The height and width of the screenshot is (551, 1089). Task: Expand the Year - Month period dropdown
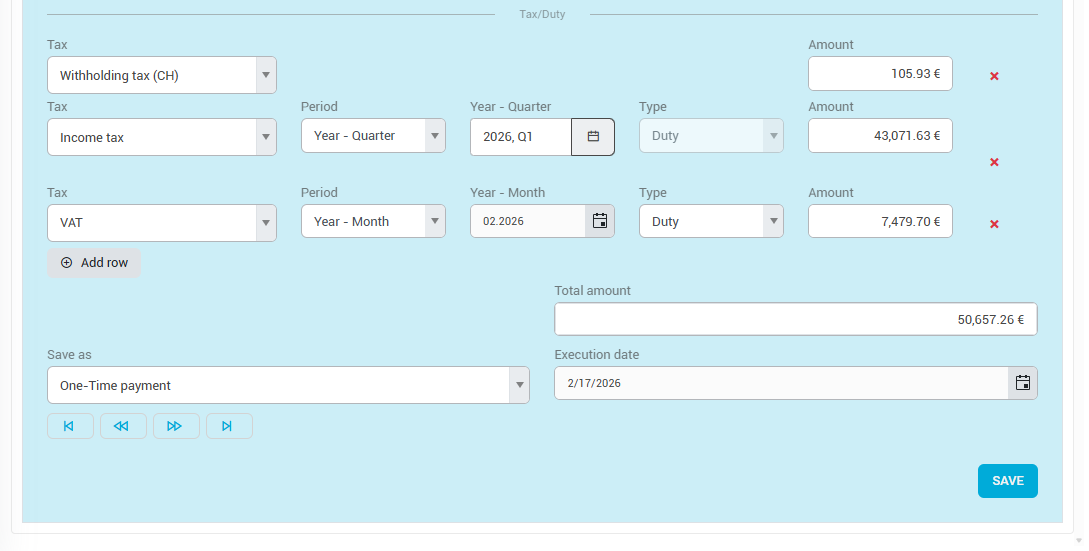point(434,221)
